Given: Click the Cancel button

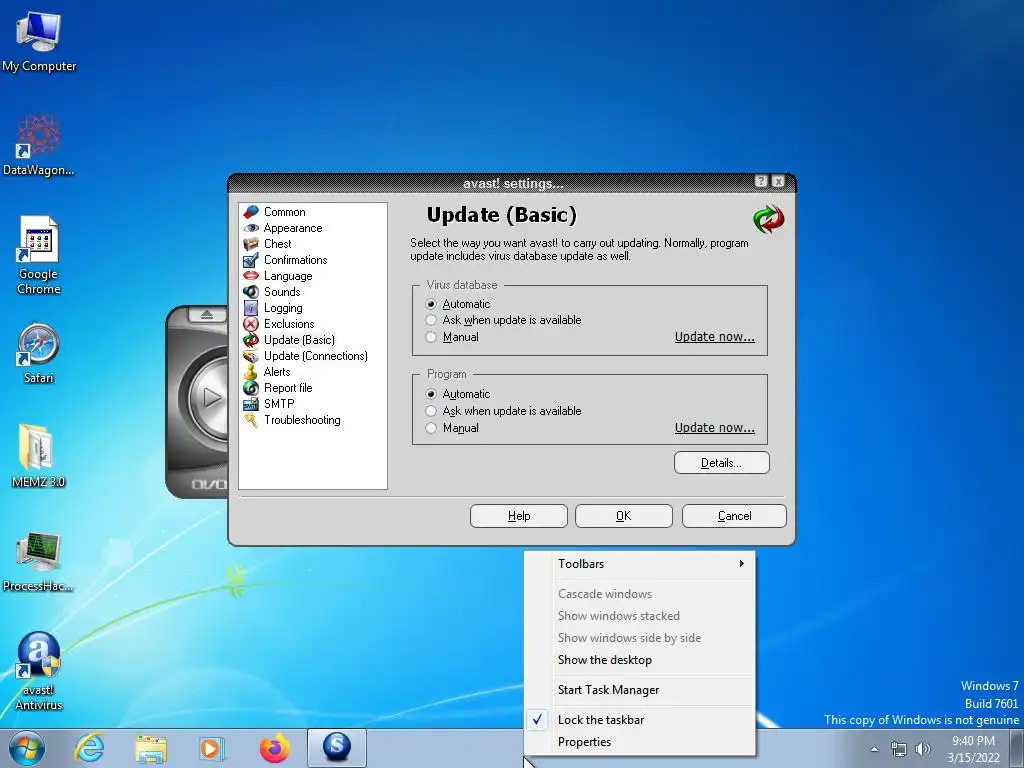Looking at the screenshot, I should [734, 516].
